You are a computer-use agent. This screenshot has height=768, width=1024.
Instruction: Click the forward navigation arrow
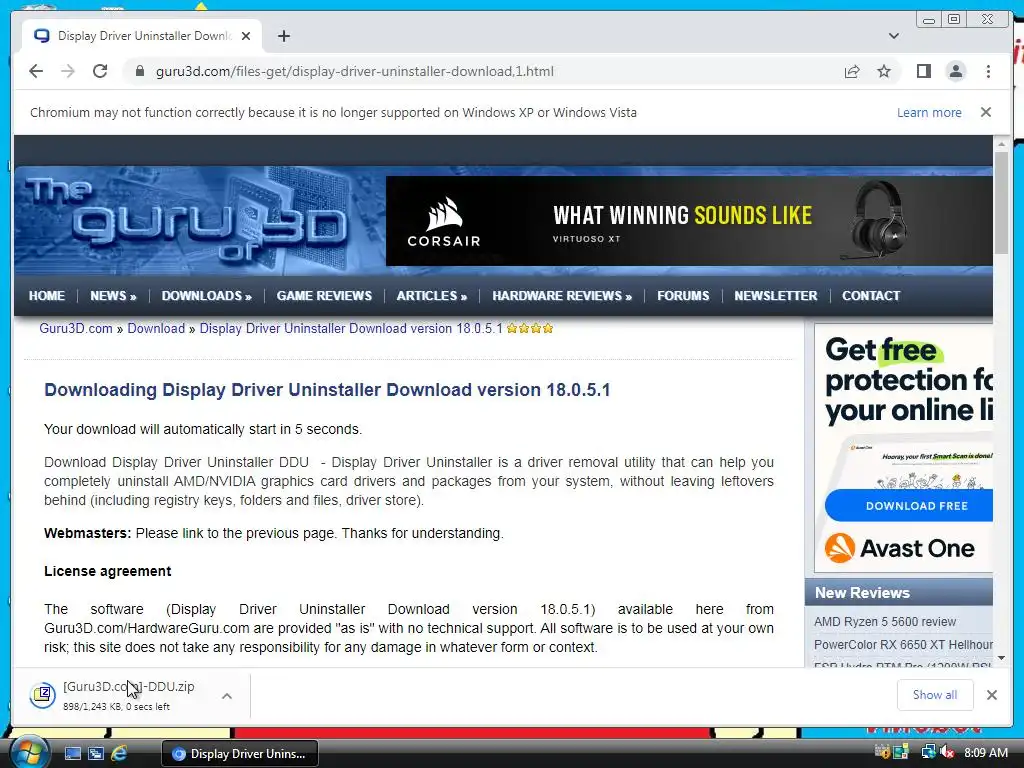click(68, 71)
